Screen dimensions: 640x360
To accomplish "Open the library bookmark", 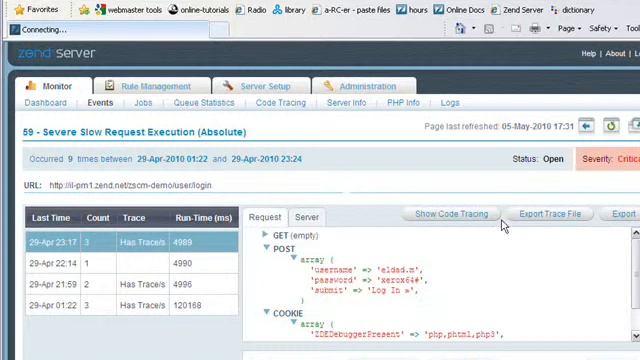I will 289,10.
